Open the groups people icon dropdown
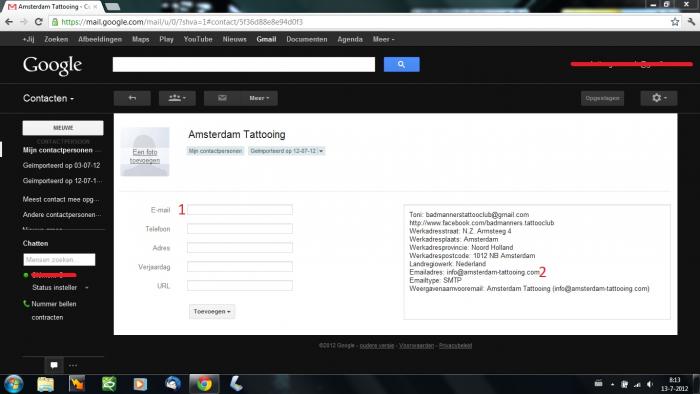The width and height of the screenshot is (700, 394). click(x=177, y=98)
